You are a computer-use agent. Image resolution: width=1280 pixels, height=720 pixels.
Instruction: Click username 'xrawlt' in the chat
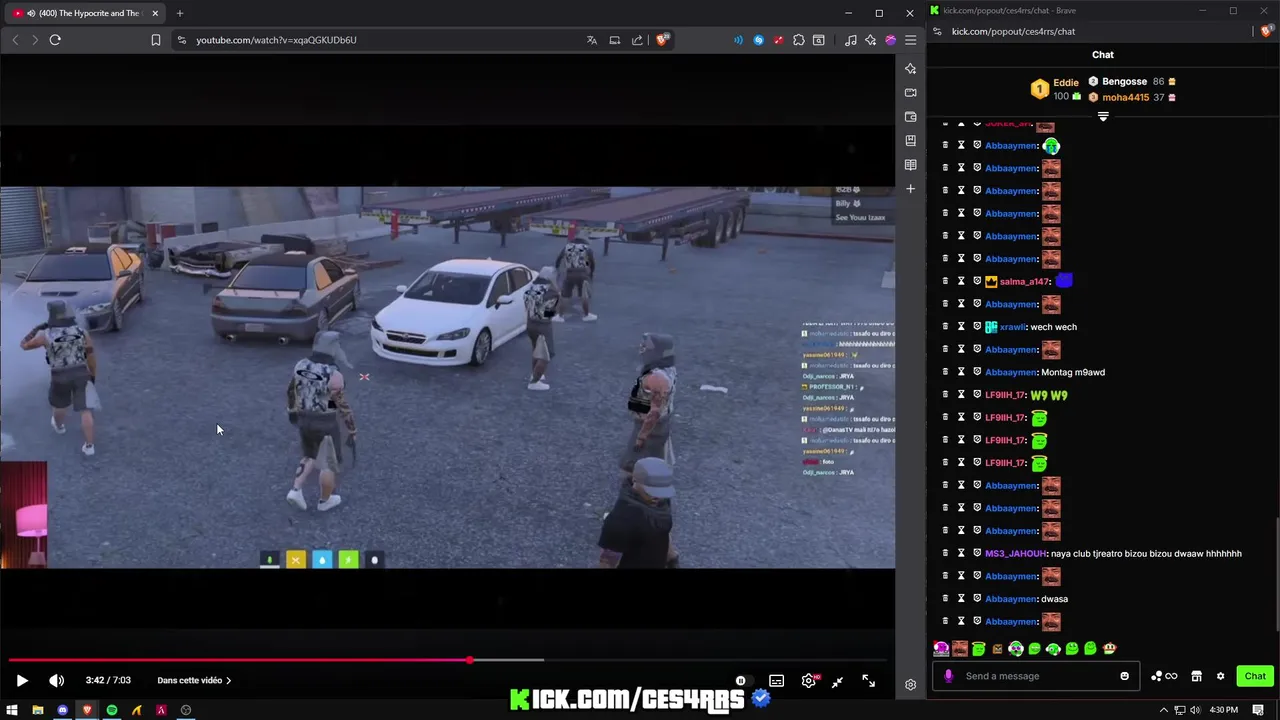coord(1012,327)
